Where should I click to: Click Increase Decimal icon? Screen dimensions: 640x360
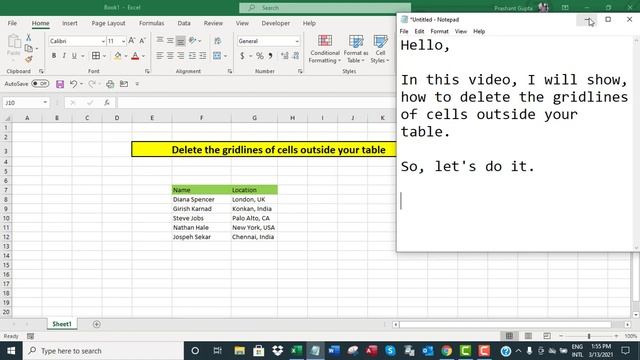coord(284,56)
